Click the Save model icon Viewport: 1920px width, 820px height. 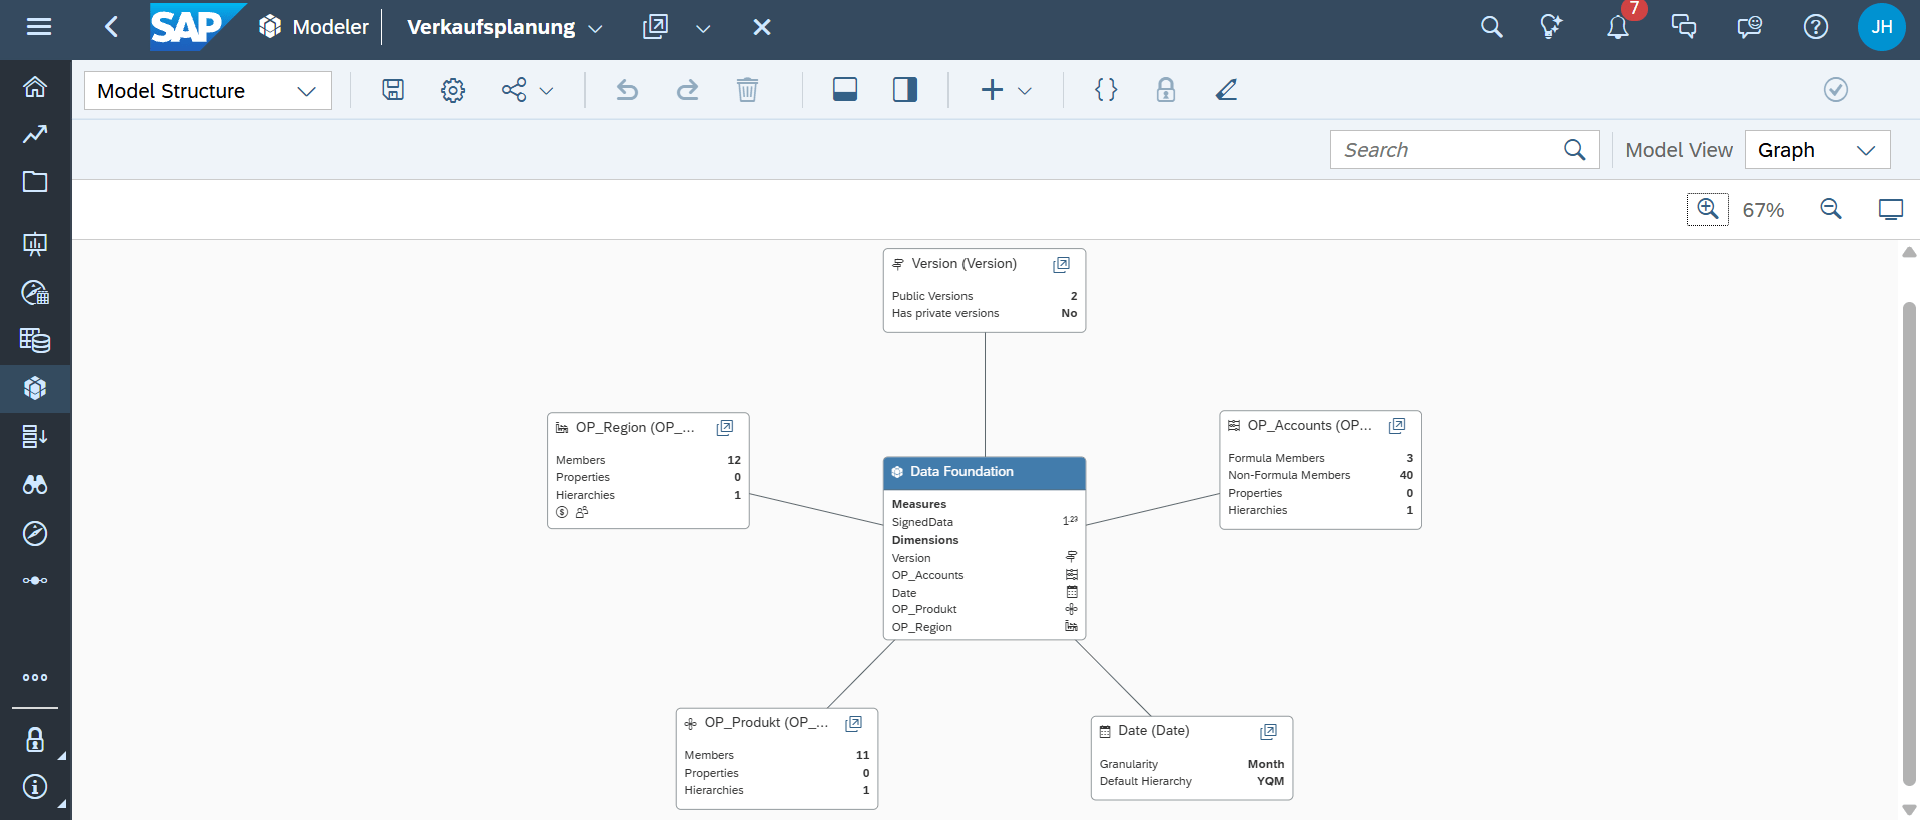point(393,90)
